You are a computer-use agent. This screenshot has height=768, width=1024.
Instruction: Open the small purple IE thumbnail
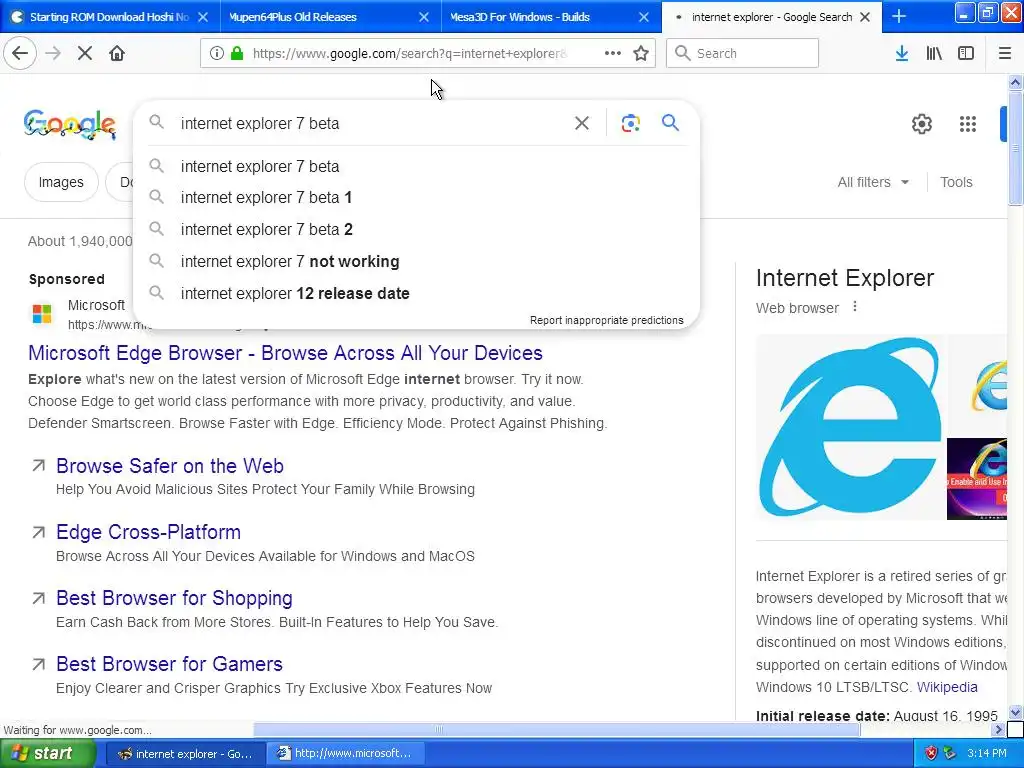point(977,479)
